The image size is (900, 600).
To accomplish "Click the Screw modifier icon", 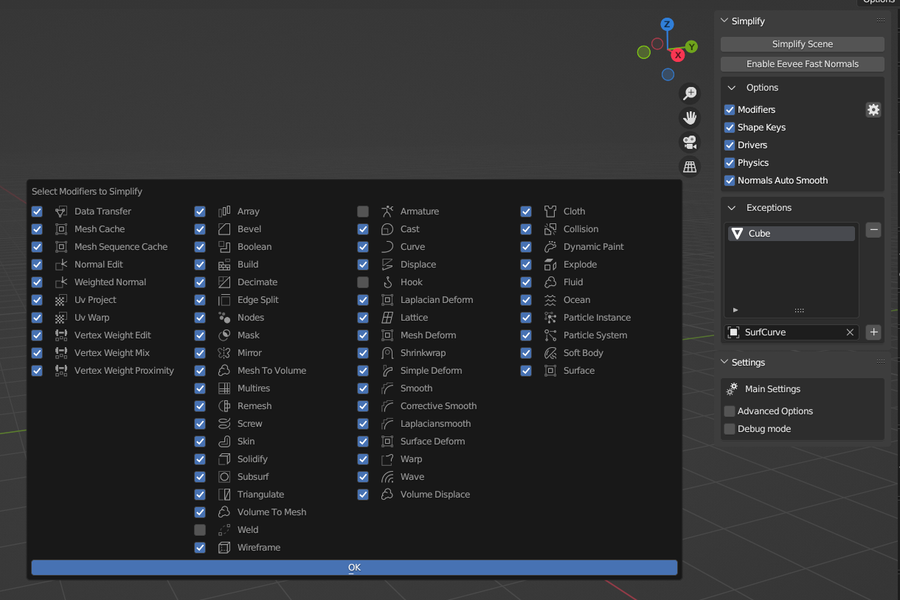I will pyautogui.click(x=224, y=424).
